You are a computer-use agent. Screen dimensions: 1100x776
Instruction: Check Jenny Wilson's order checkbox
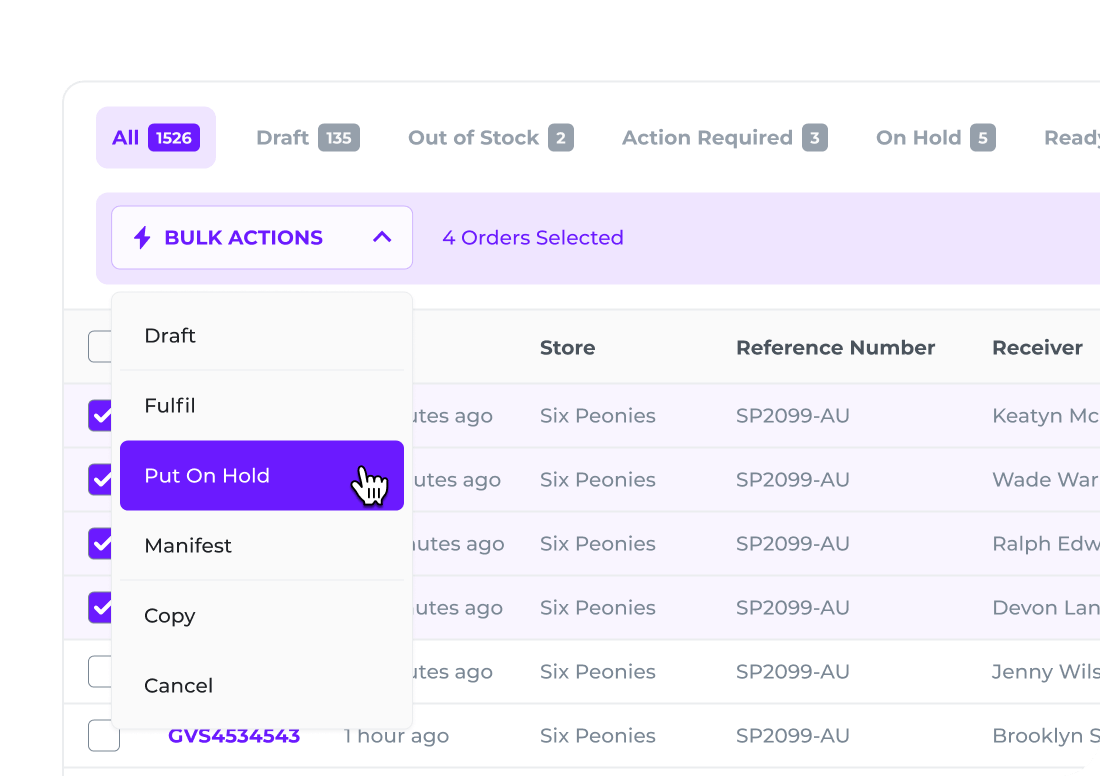104,671
